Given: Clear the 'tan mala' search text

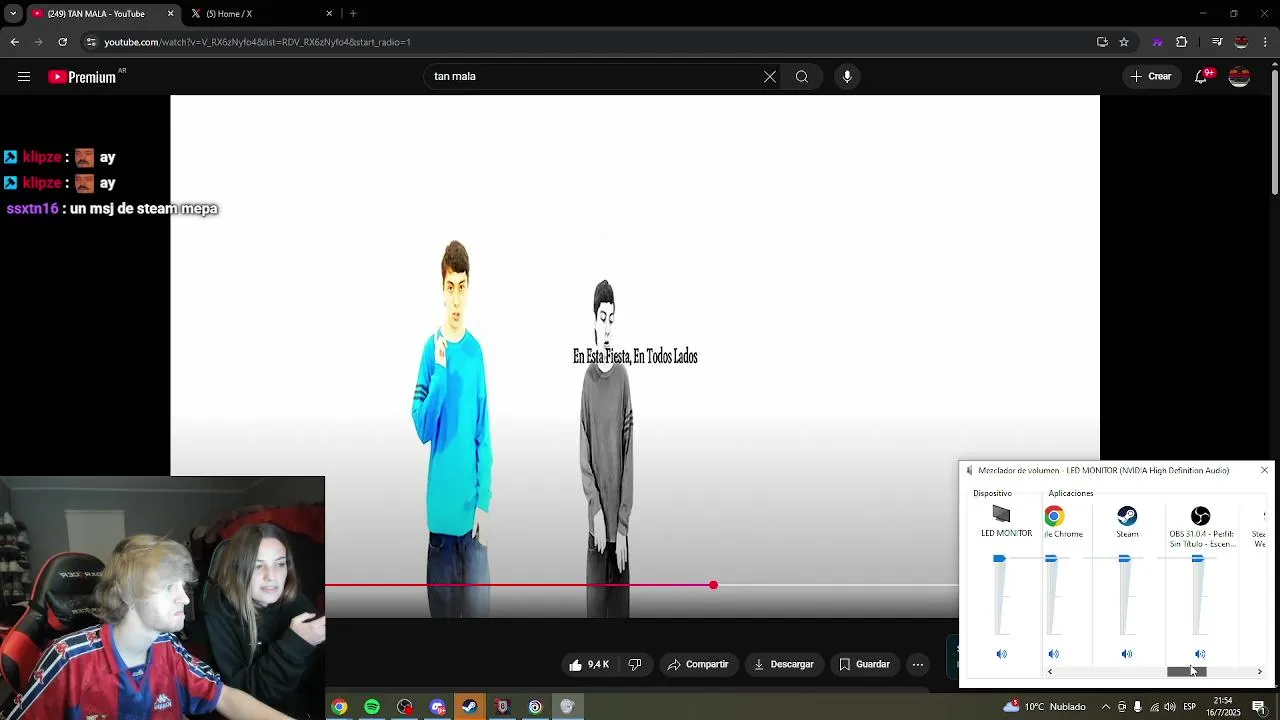Looking at the screenshot, I should click(770, 77).
